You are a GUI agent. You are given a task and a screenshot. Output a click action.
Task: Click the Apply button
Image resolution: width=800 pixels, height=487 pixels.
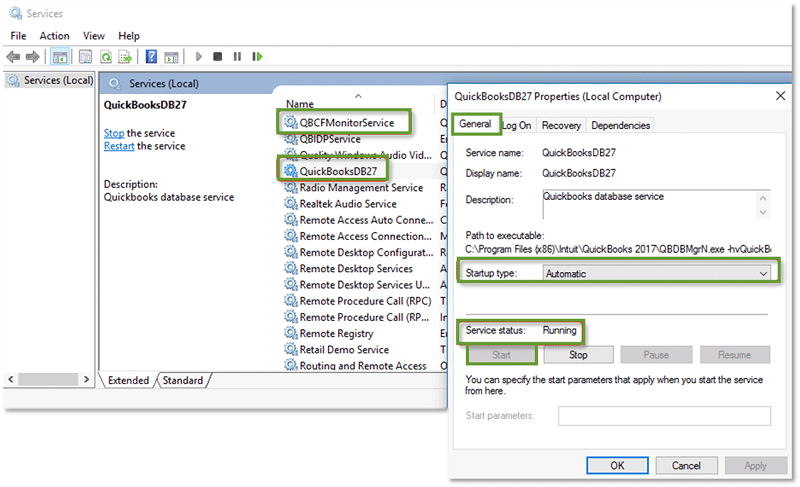tap(755, 466)
